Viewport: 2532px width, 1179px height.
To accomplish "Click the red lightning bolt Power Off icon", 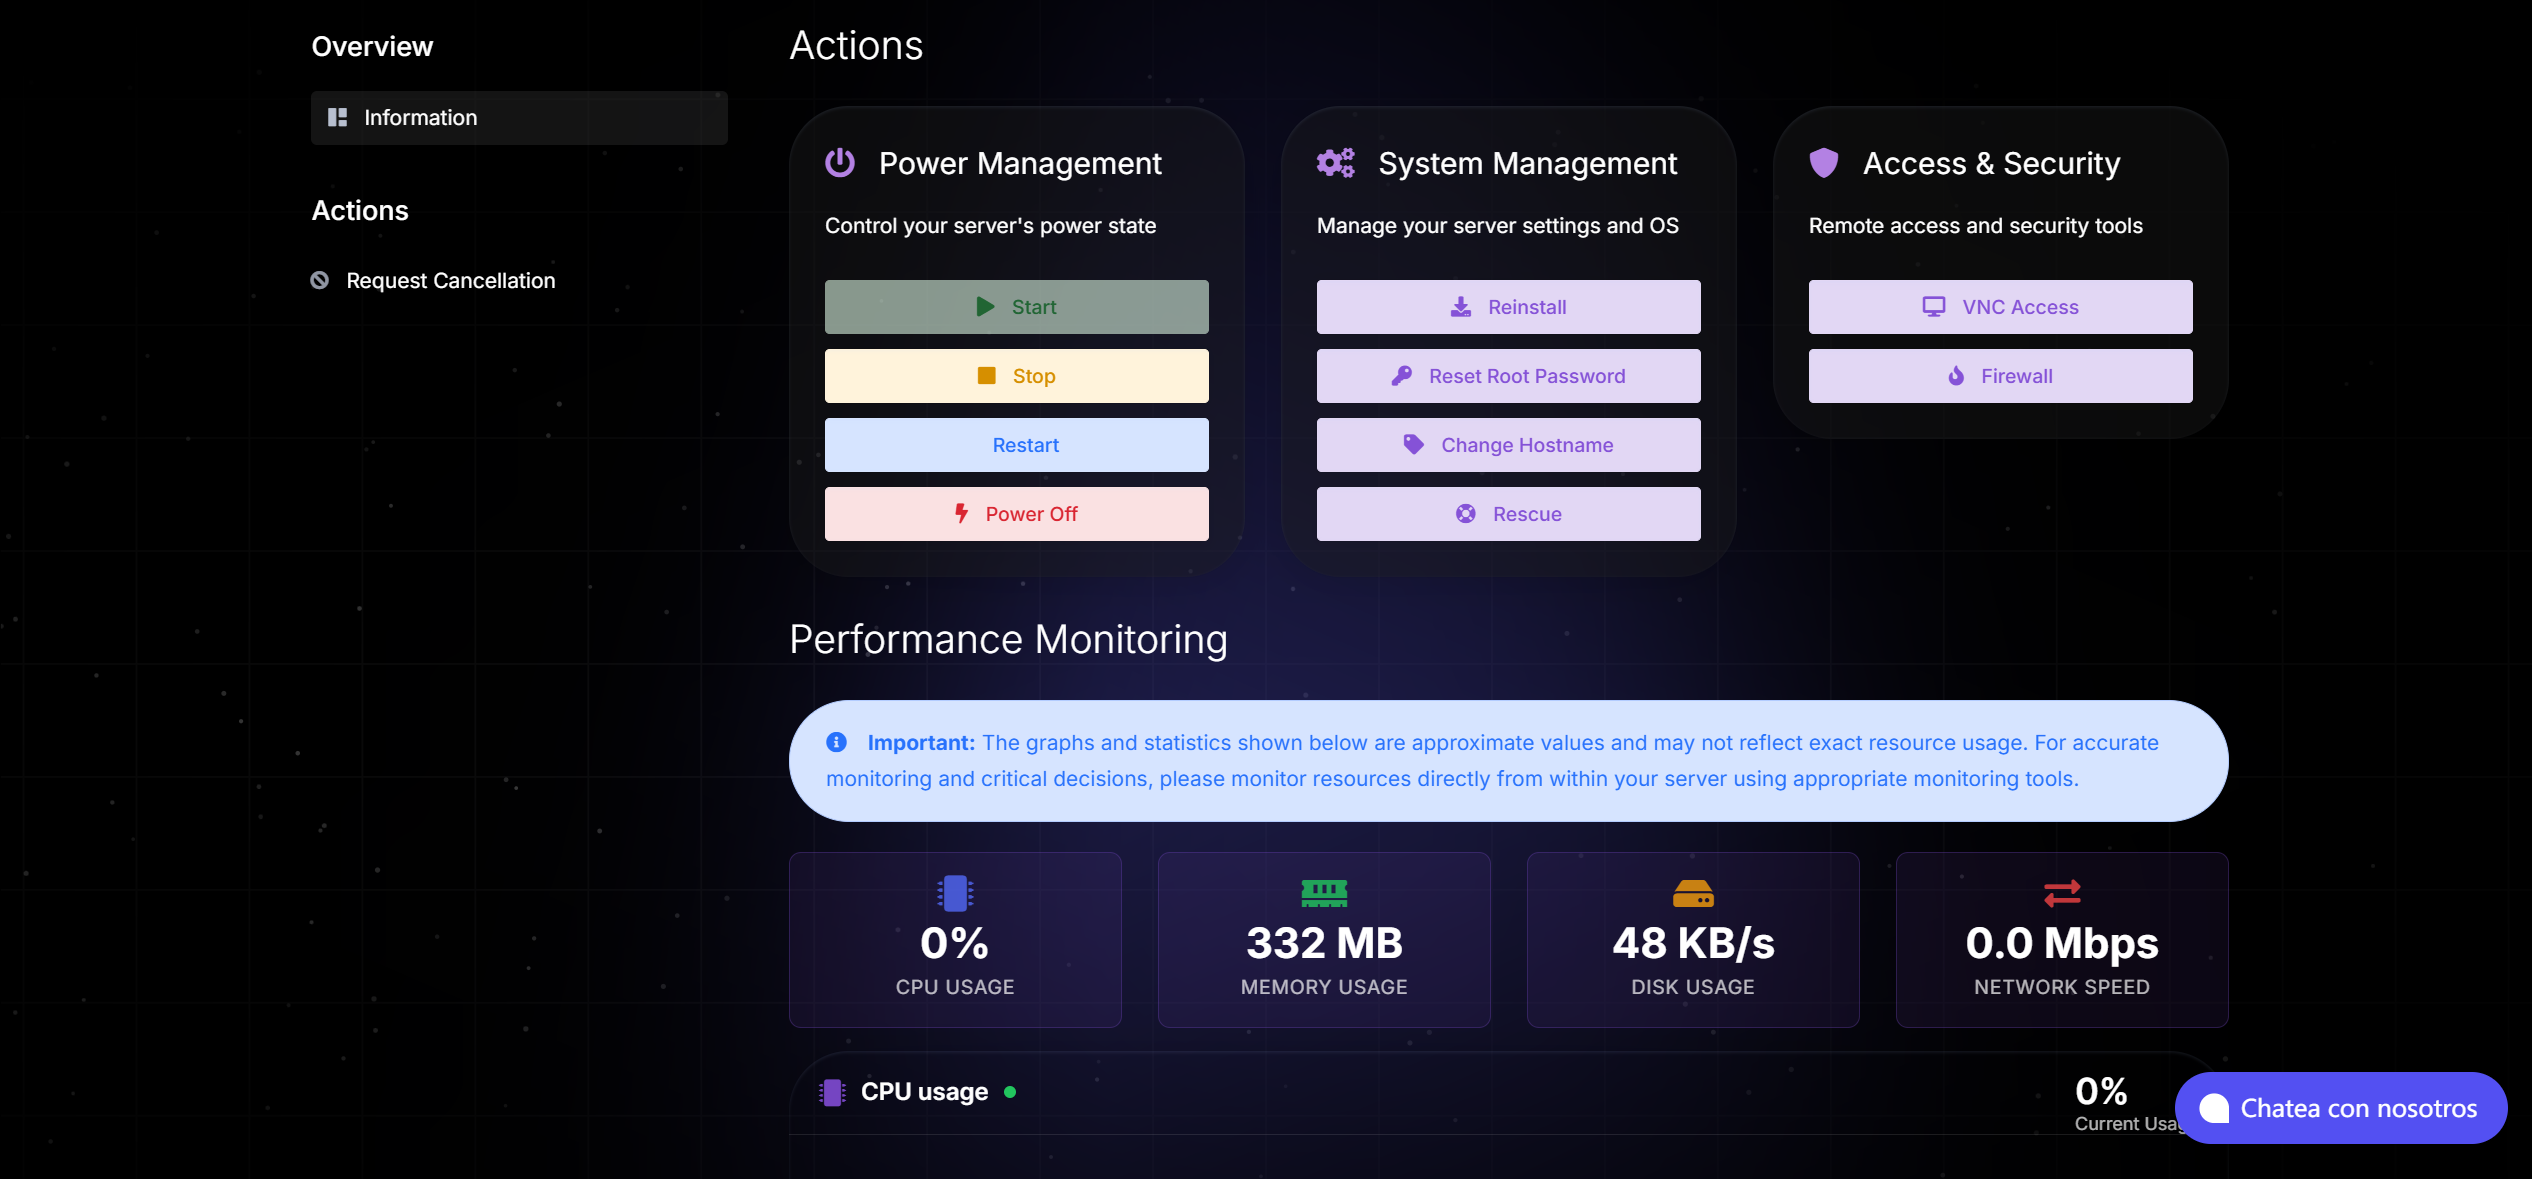I will pyautogui.click(x=961, y=514).
